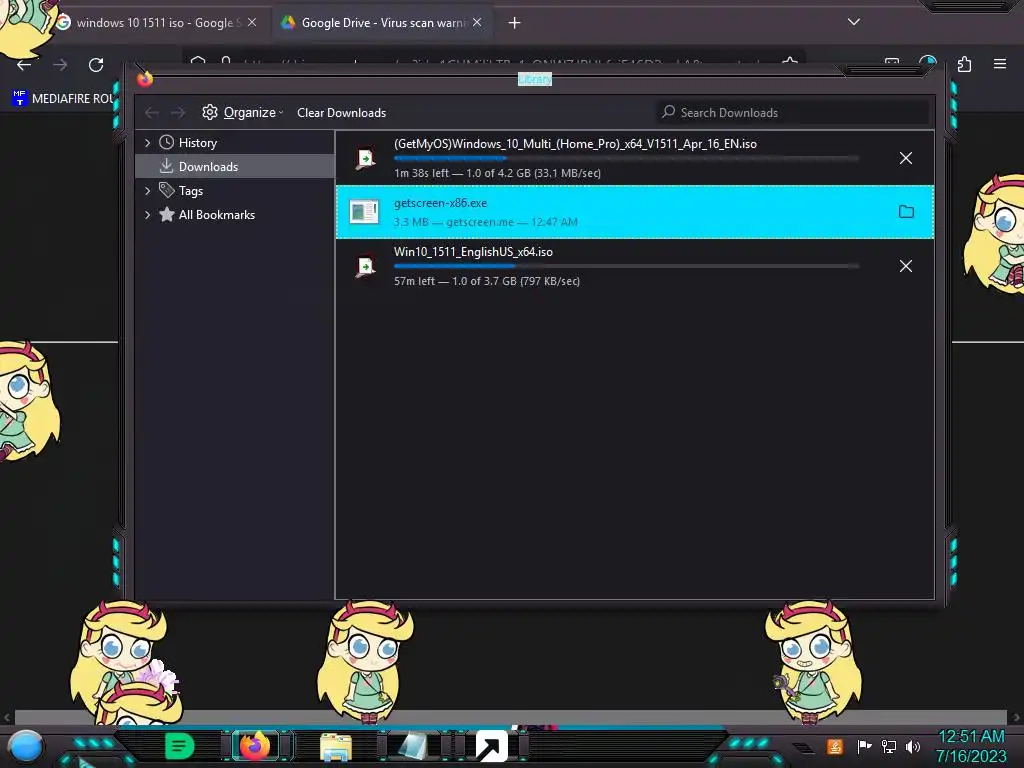Click the GetMyOS iso file name
The image size is (1024, 768).
pyautogui.click(x=575, y=144)
